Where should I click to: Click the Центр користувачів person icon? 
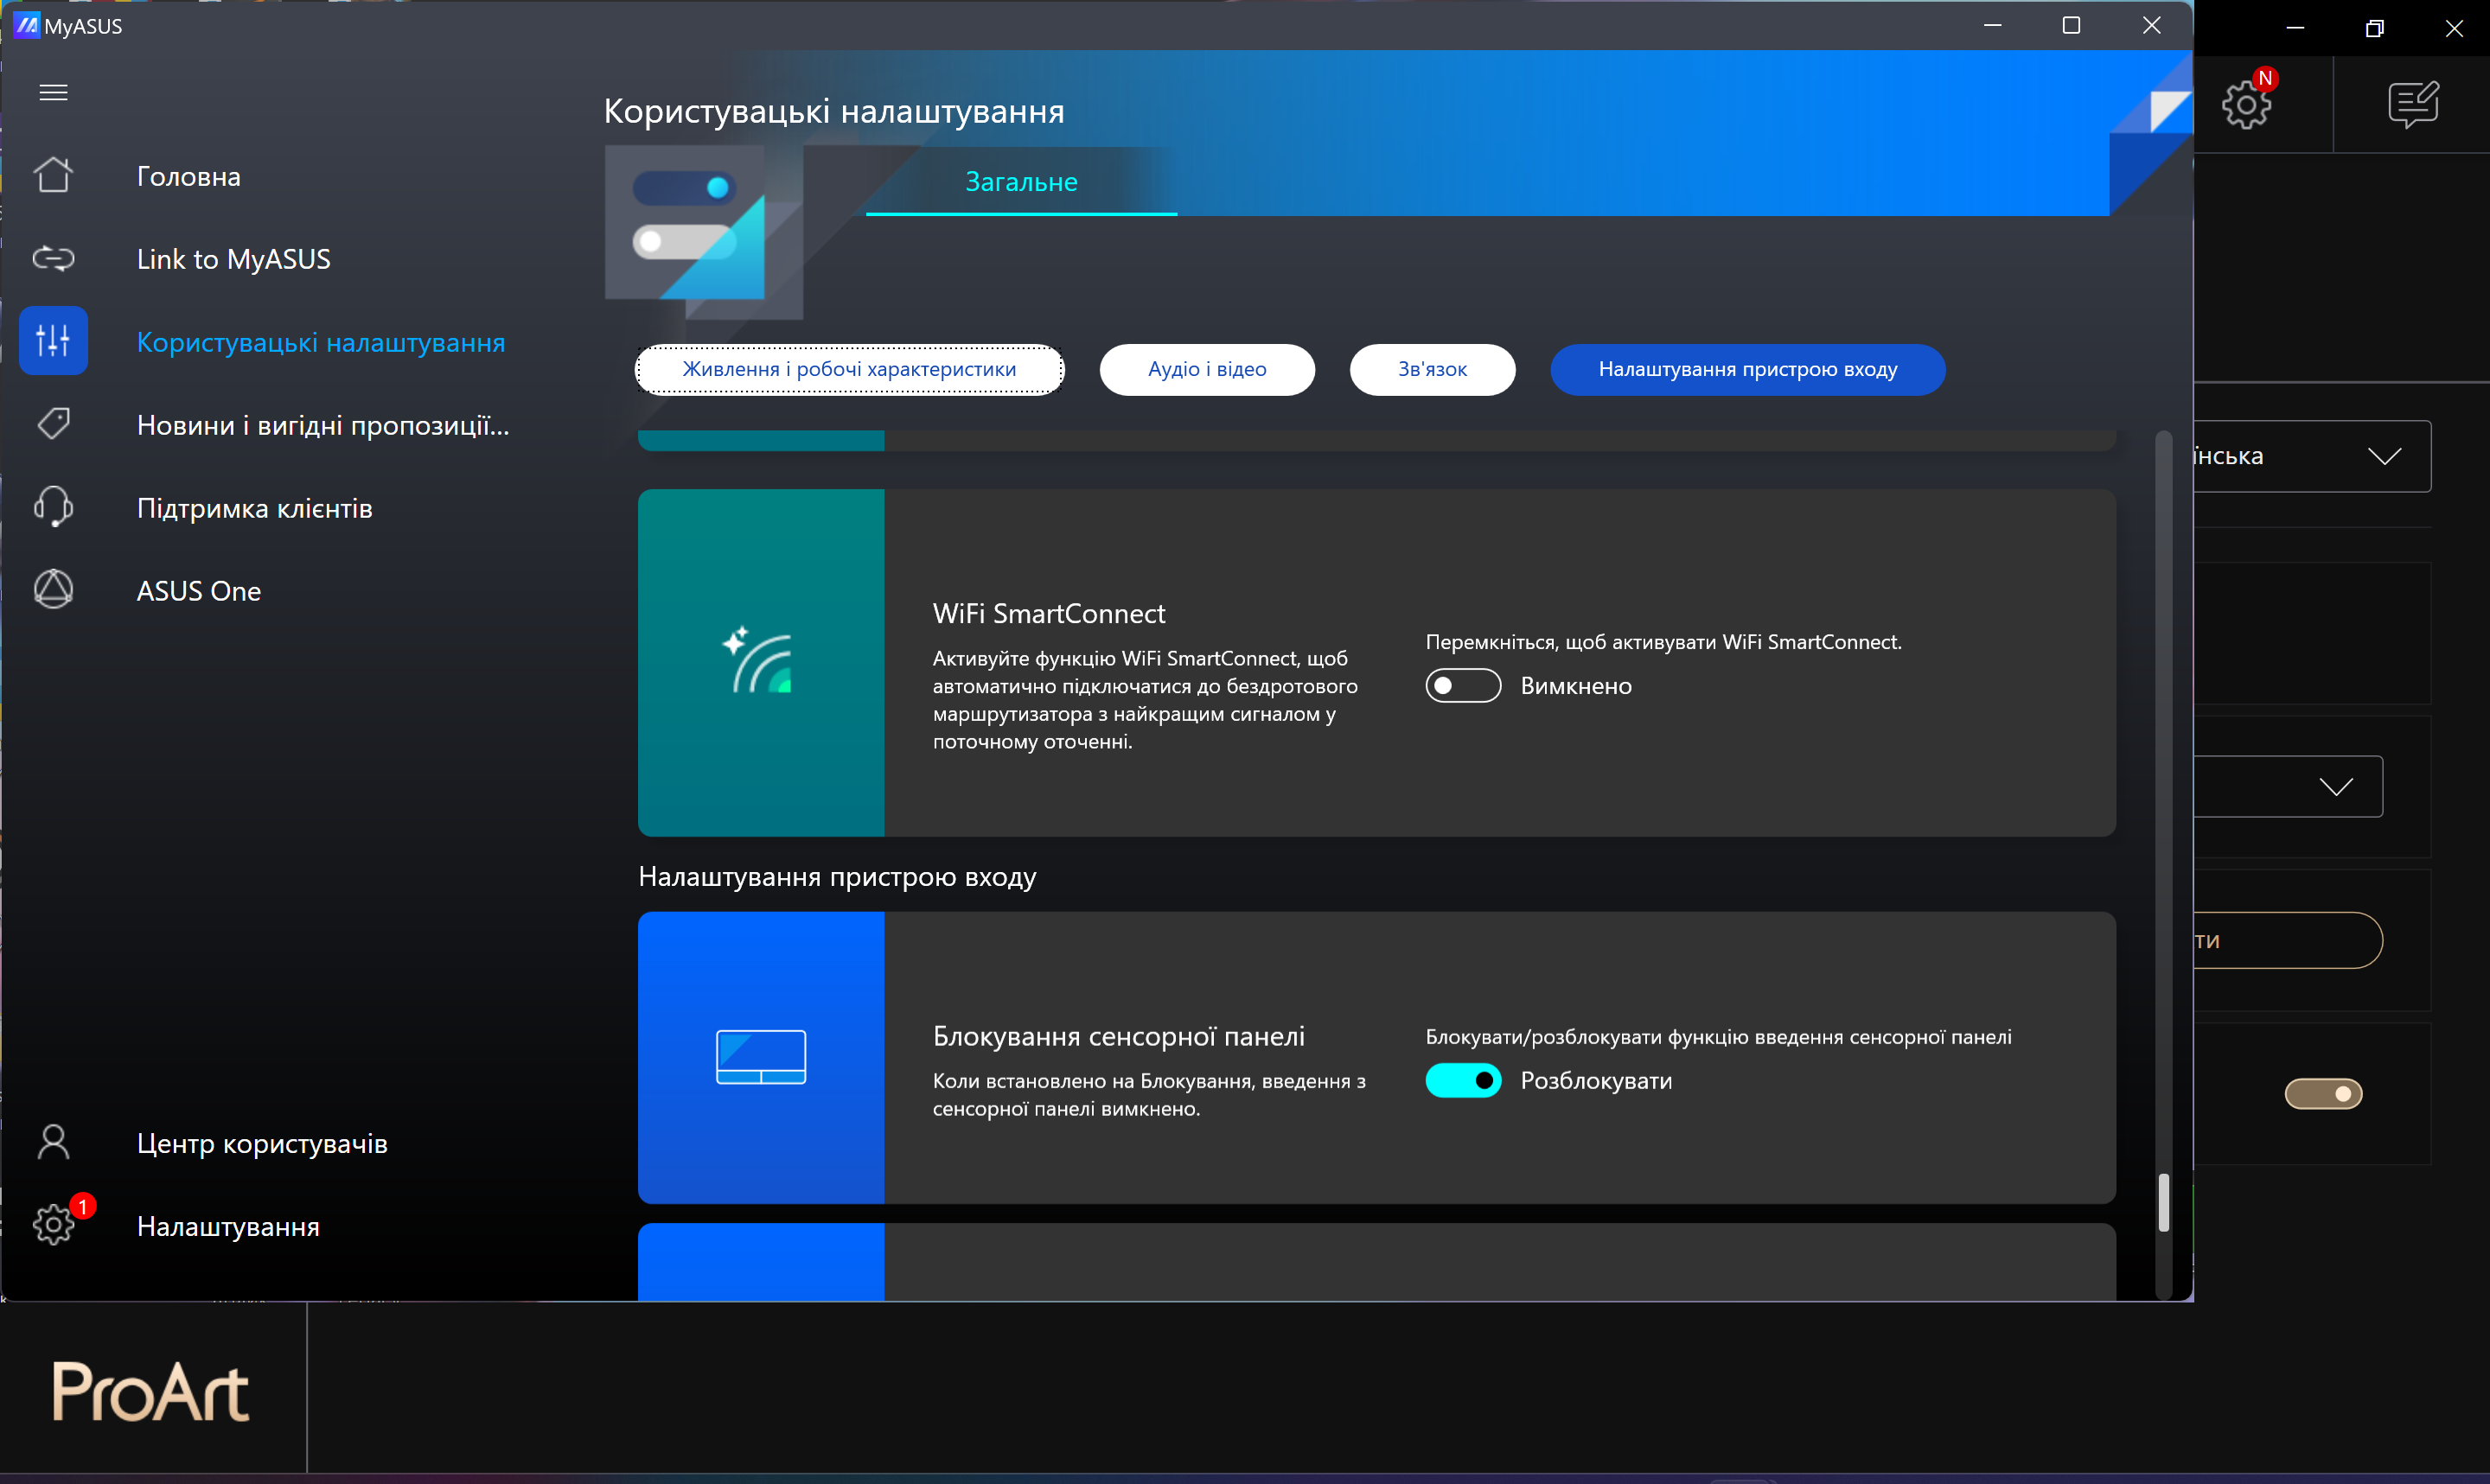[x=53, y=1142]
